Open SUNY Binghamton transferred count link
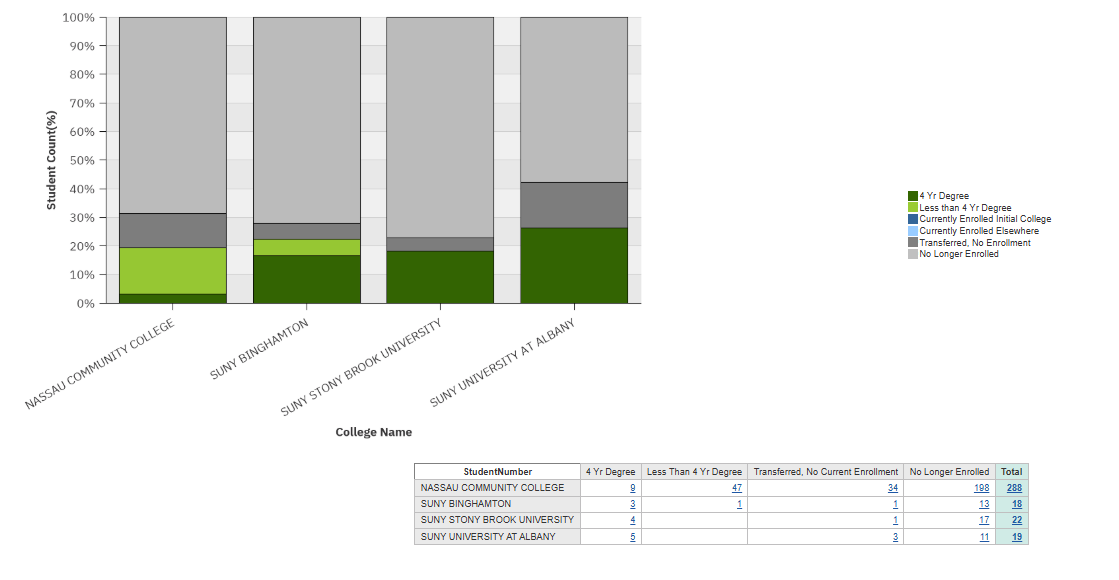1119x580 pixels. [x=896, y=504]
